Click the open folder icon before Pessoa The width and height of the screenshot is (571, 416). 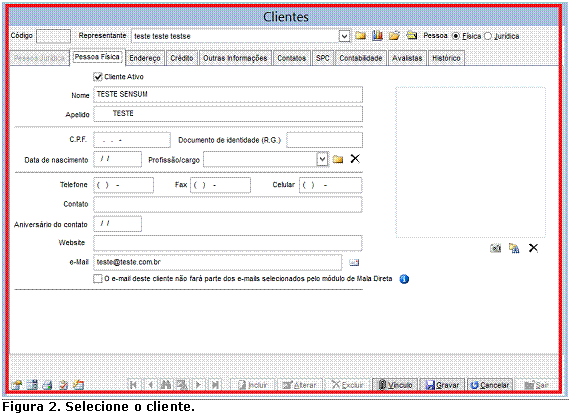coord(394,36)
